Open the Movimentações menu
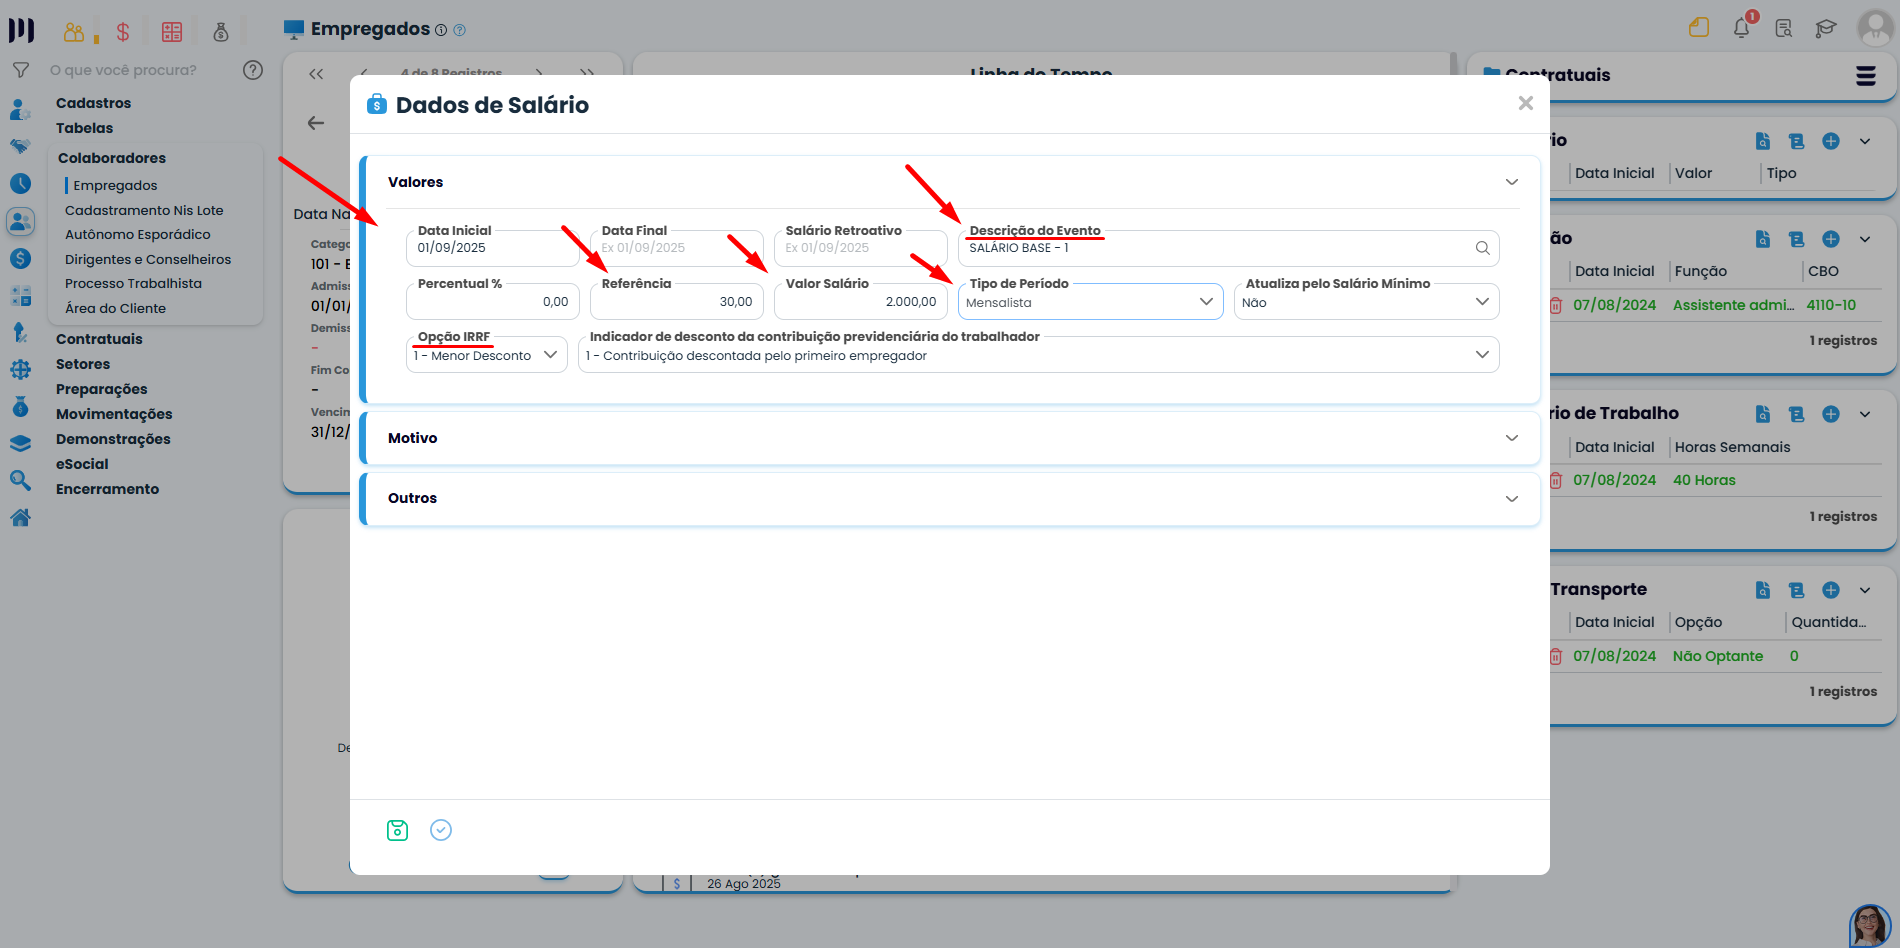 (x=114, y=414)
